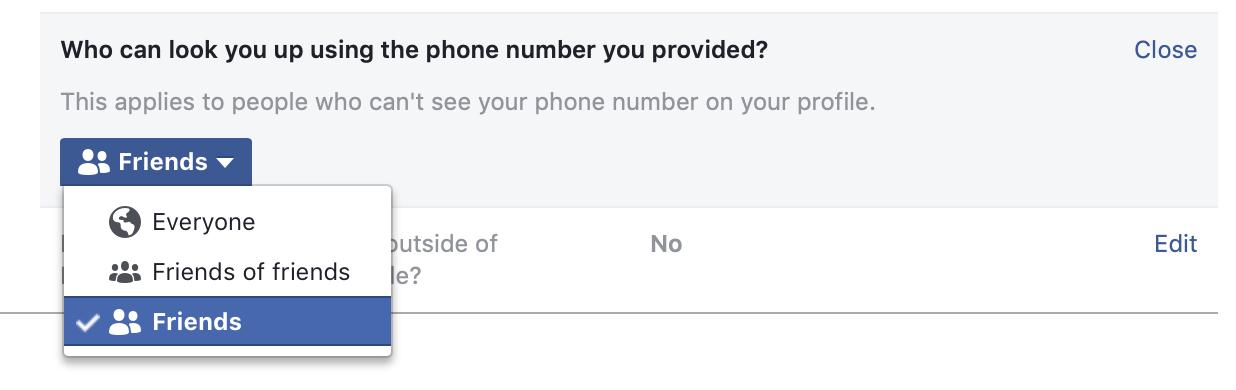Edit the search engine setting showing No
The width and height of the screenshot is (1236, 390).
1175,244
